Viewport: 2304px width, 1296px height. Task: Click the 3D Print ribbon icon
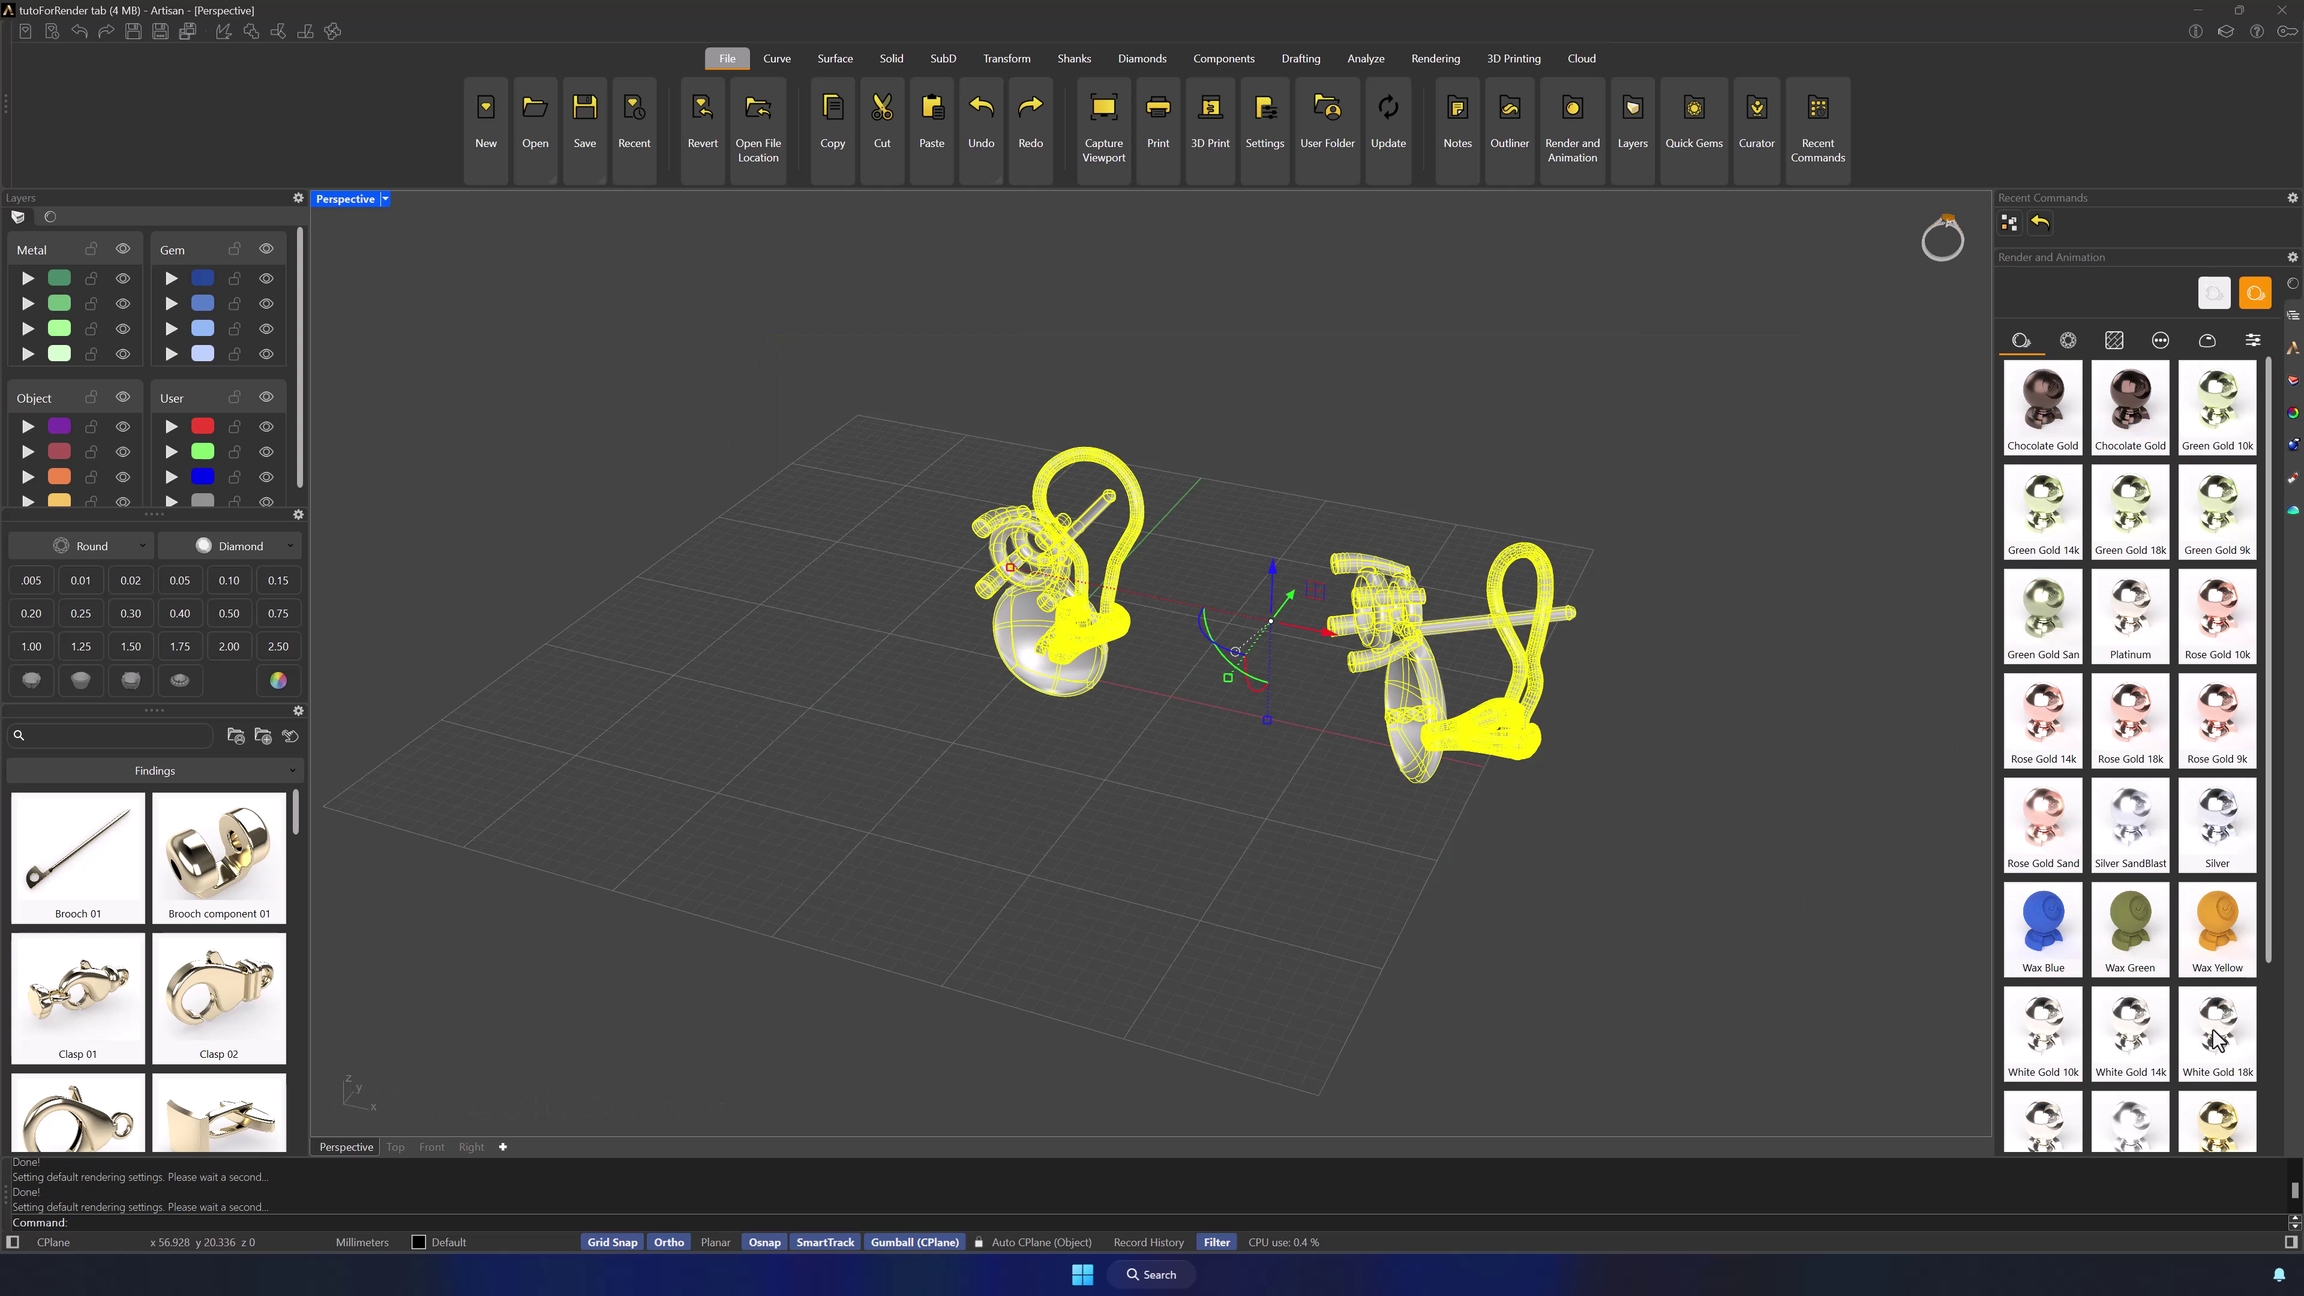click(x=1210, y=110)
